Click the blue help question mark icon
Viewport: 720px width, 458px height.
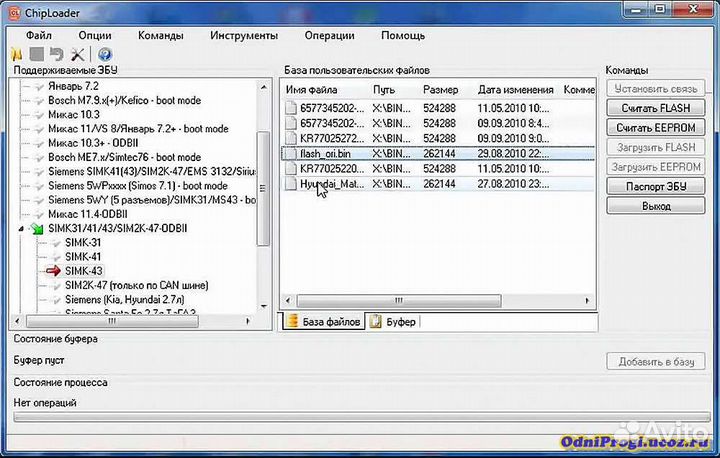[x=104, y=54]
